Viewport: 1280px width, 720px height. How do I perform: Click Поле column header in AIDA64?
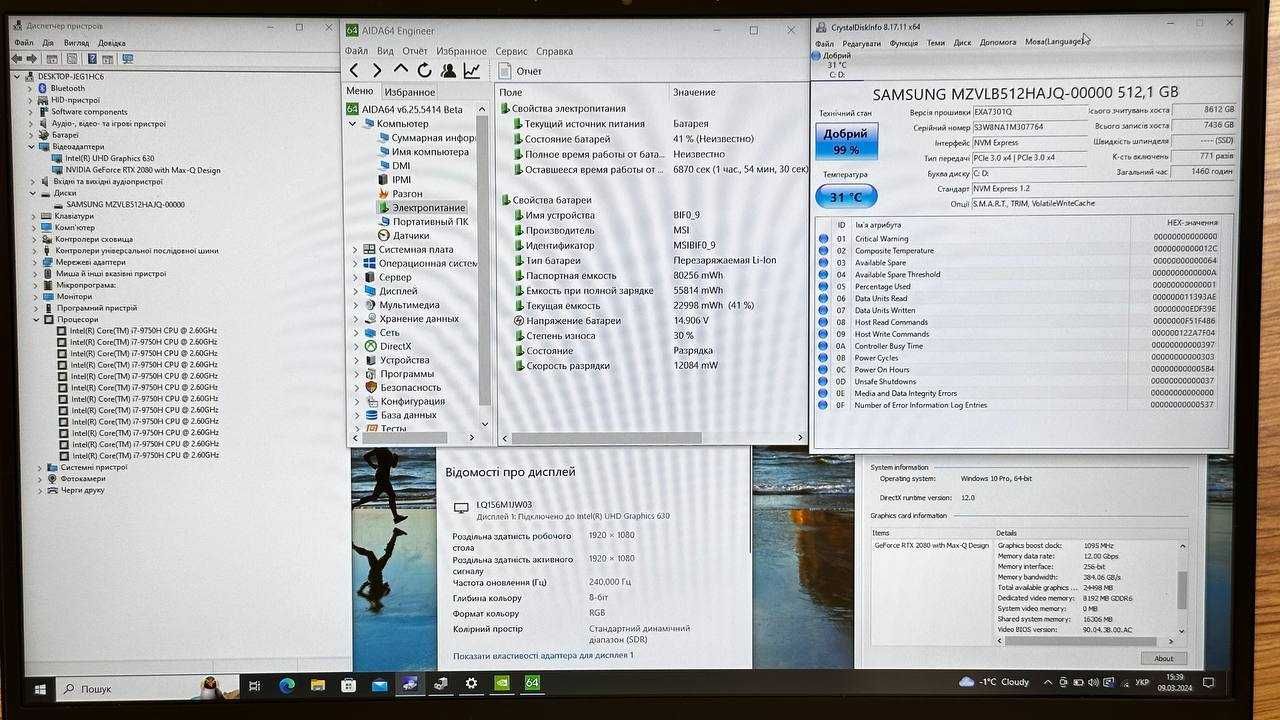click(x=511, y=92)
